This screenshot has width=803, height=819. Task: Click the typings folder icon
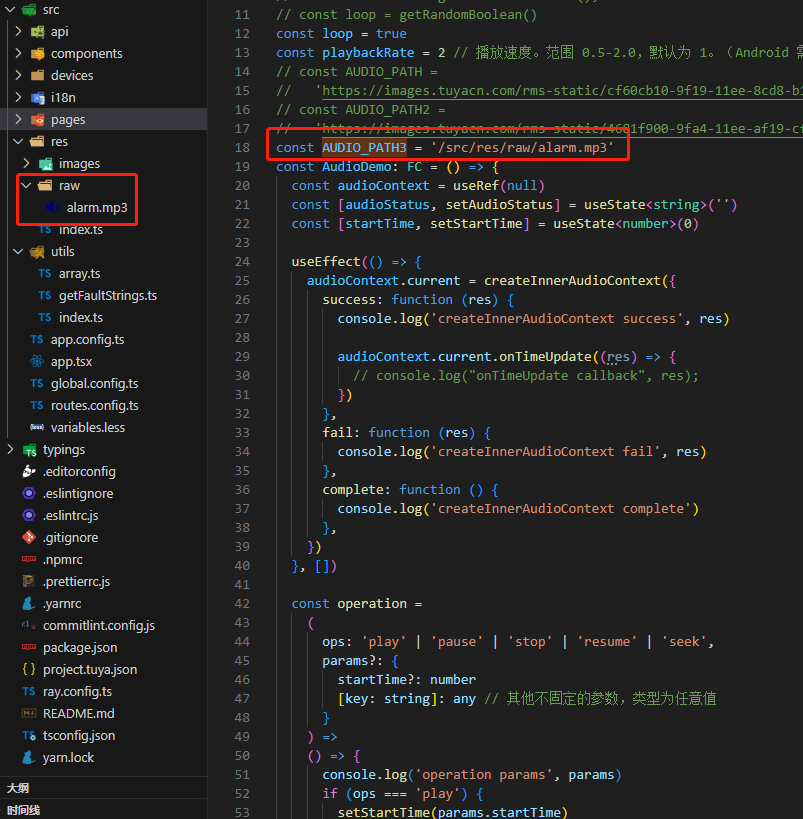(x=29, y=450)
